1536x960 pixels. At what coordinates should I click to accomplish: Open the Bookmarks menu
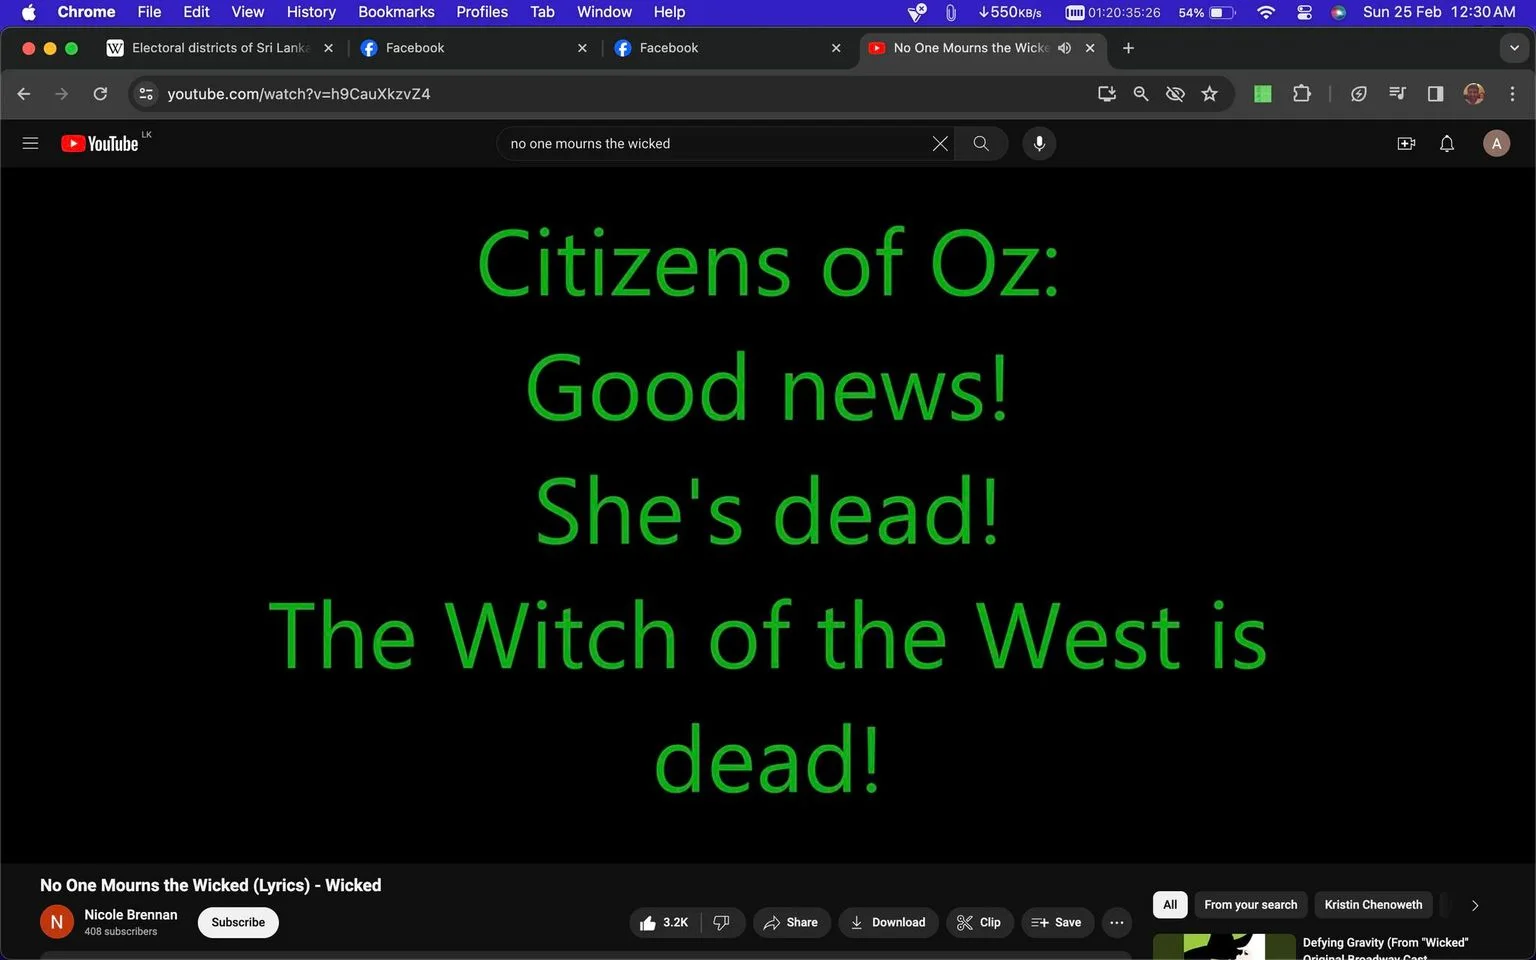396,12
